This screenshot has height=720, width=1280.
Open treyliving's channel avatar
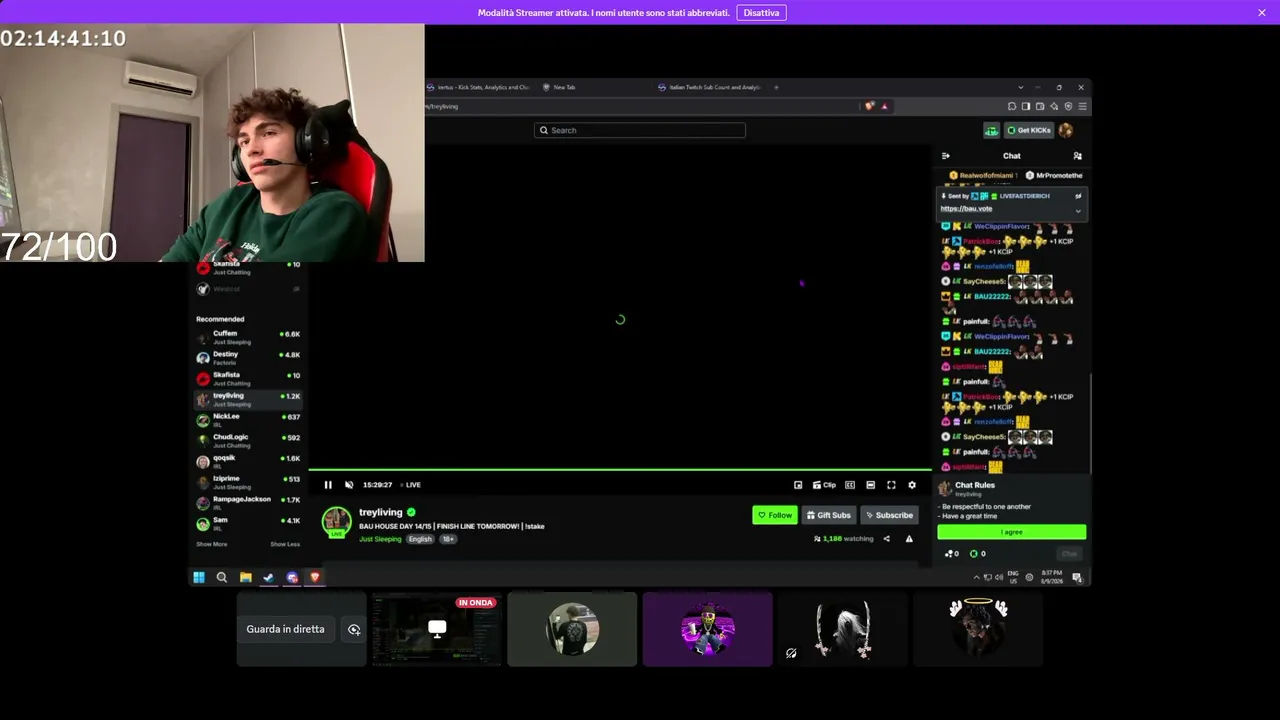337,522
